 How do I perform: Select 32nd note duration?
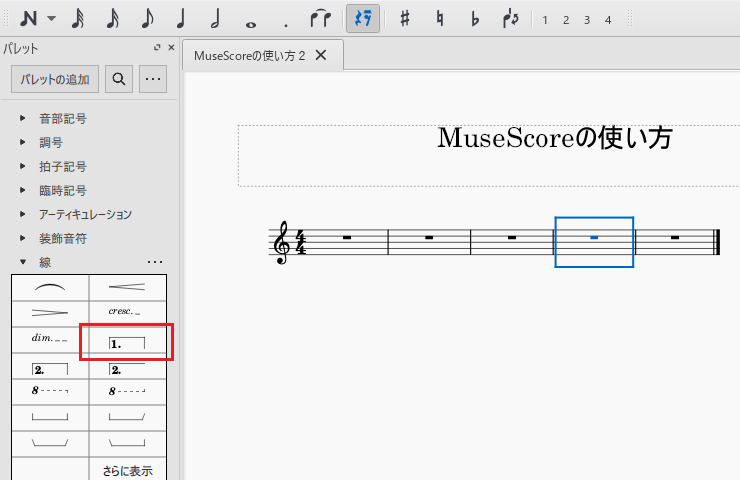(x=78, y=19)
